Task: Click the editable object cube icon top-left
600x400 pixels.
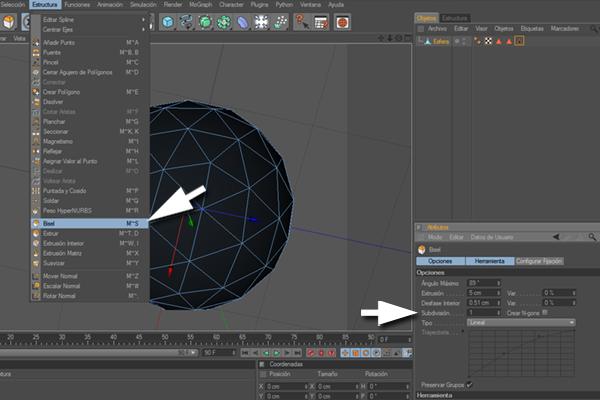Action: tap(8, 22)
